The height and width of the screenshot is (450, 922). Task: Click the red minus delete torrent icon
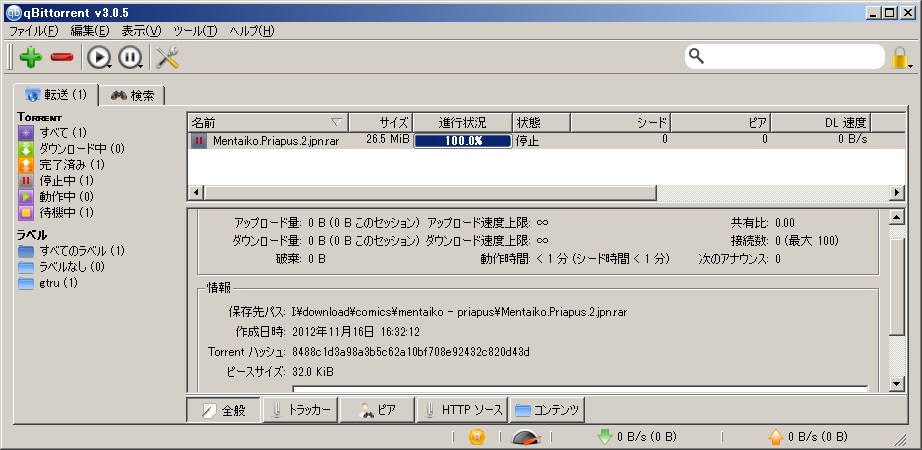click(x=62, y=57)
